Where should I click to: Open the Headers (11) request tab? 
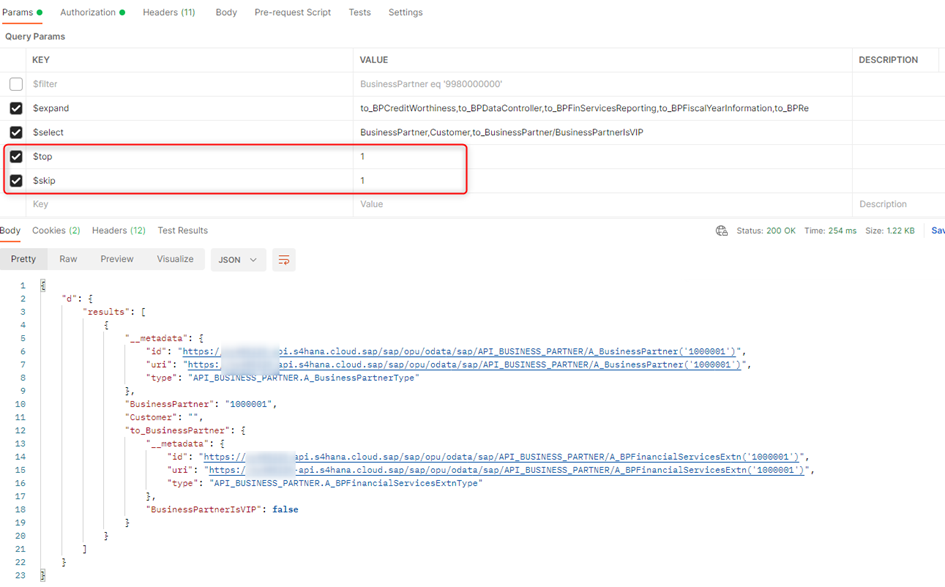pos(168,13)
